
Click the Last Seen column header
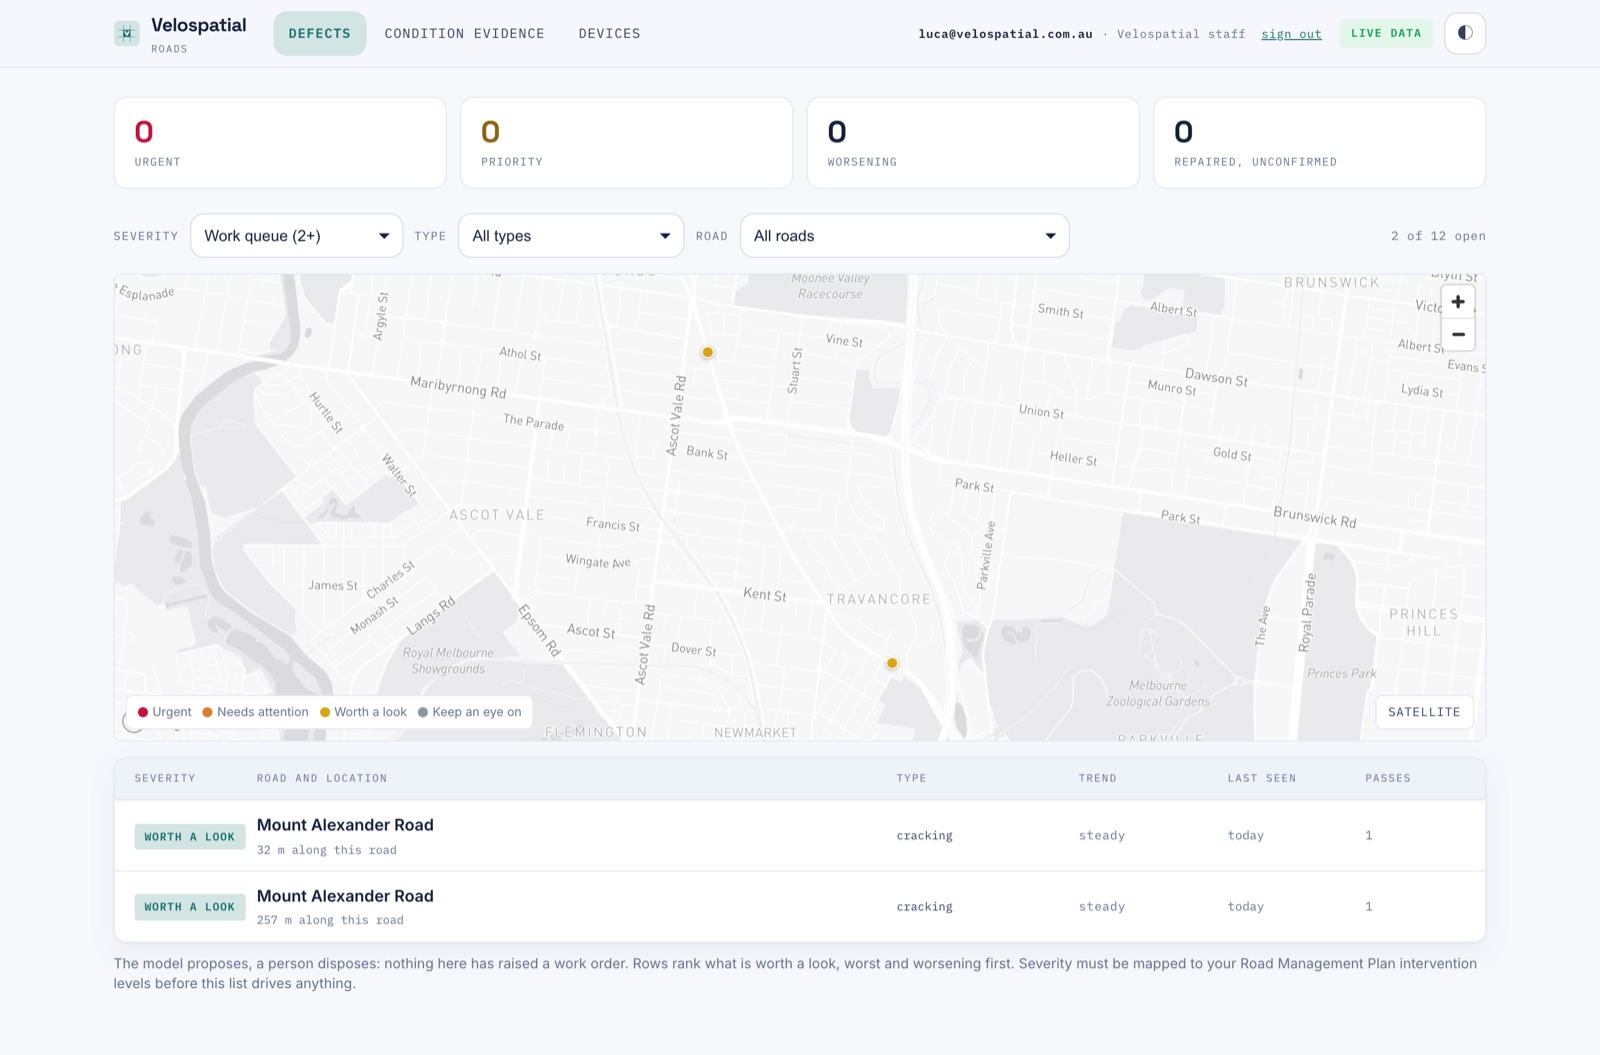[x=1262, y=778]
